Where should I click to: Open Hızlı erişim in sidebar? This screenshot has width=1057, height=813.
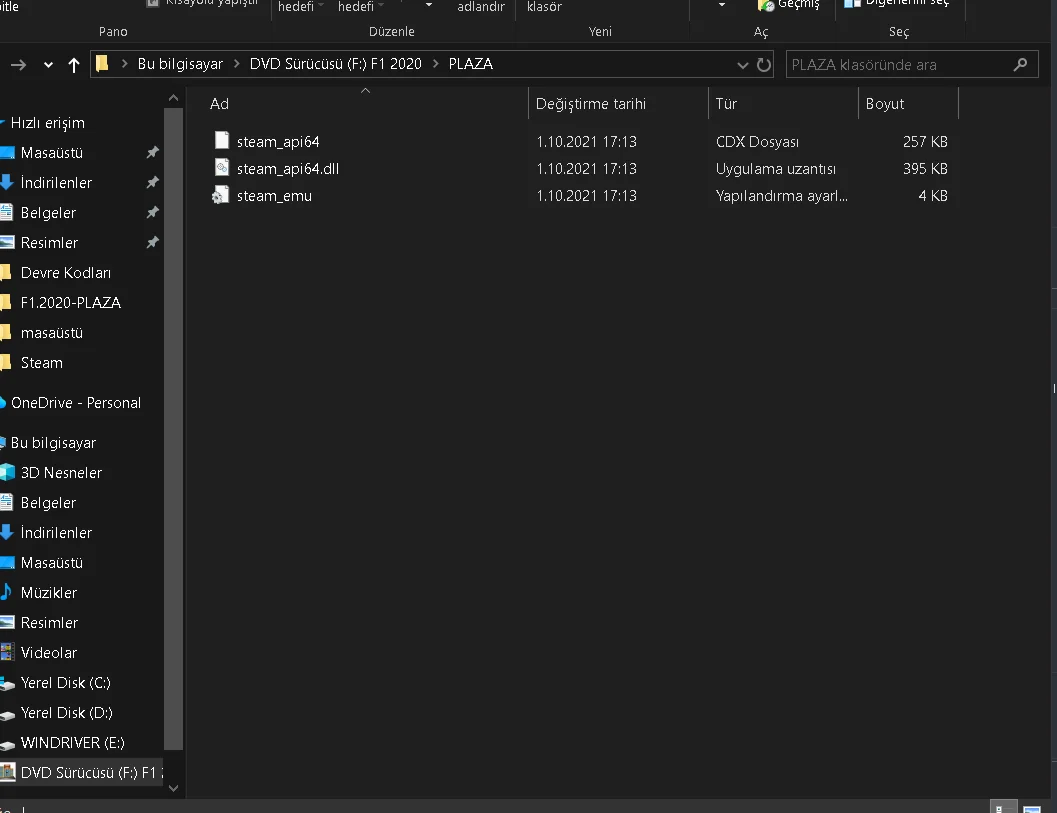click(x=47, y=123)
